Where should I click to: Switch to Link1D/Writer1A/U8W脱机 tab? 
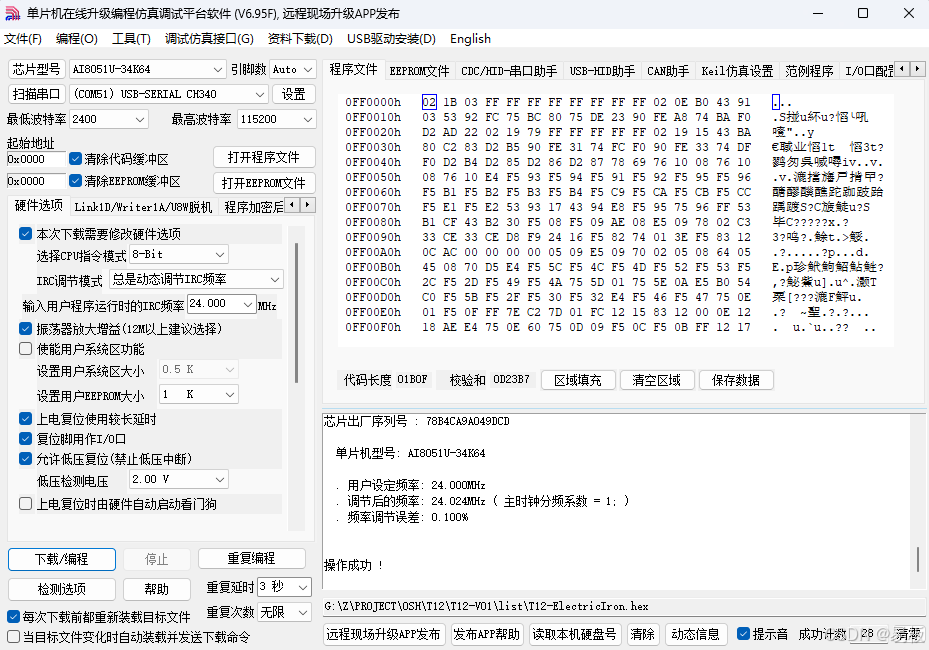(x=143, y=207)
